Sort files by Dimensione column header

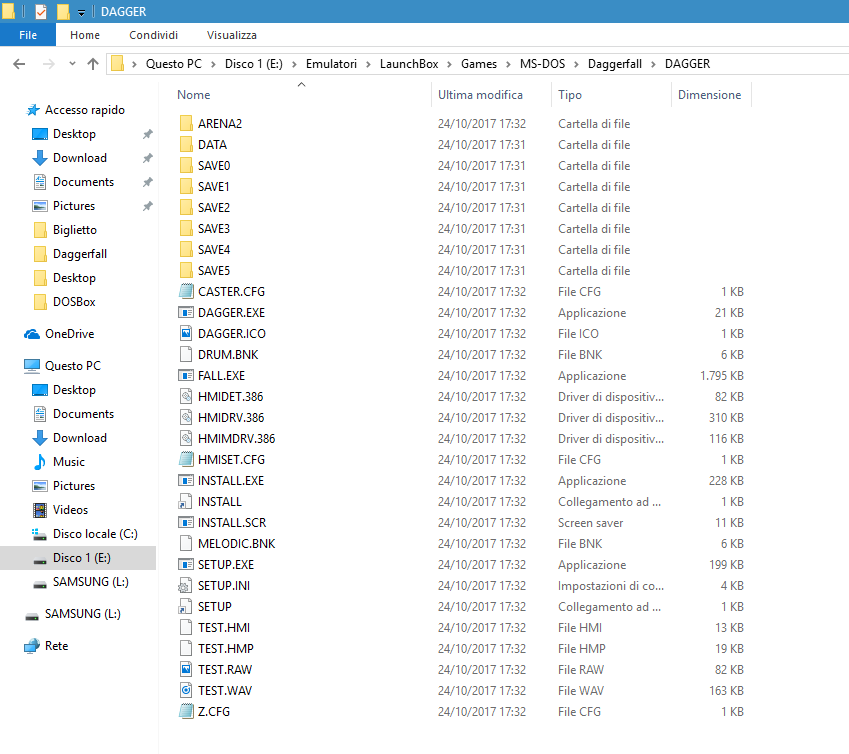tap(711, 95)
